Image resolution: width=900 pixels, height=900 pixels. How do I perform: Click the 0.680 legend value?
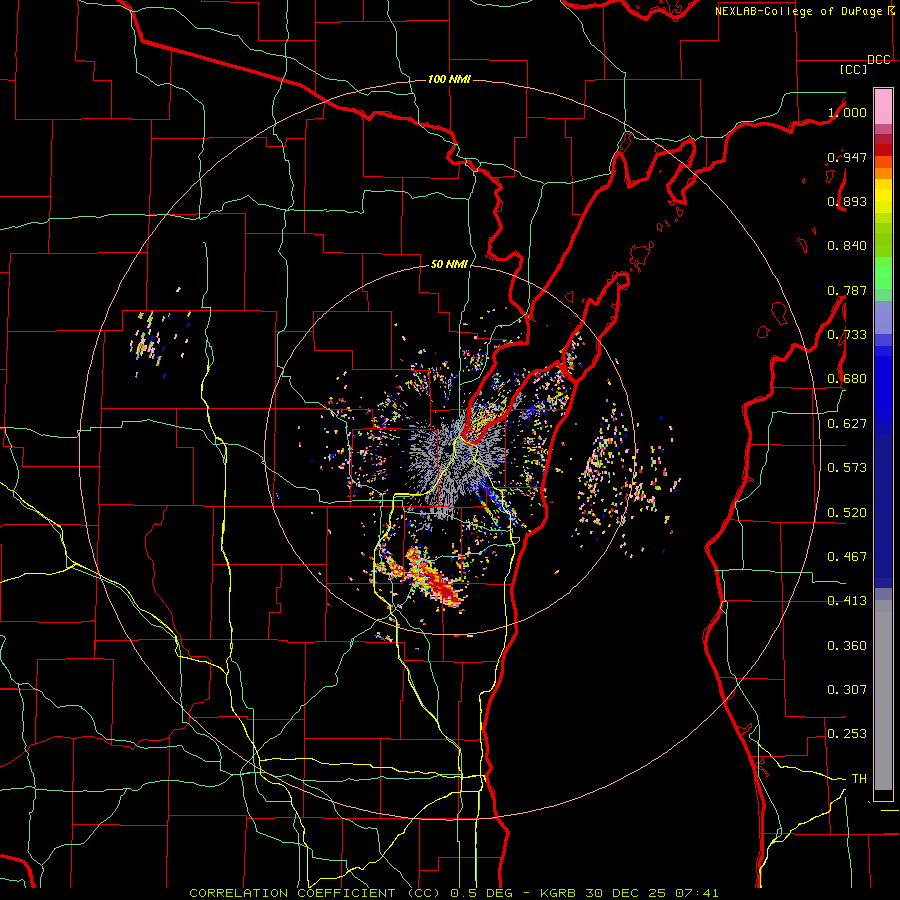847,379
